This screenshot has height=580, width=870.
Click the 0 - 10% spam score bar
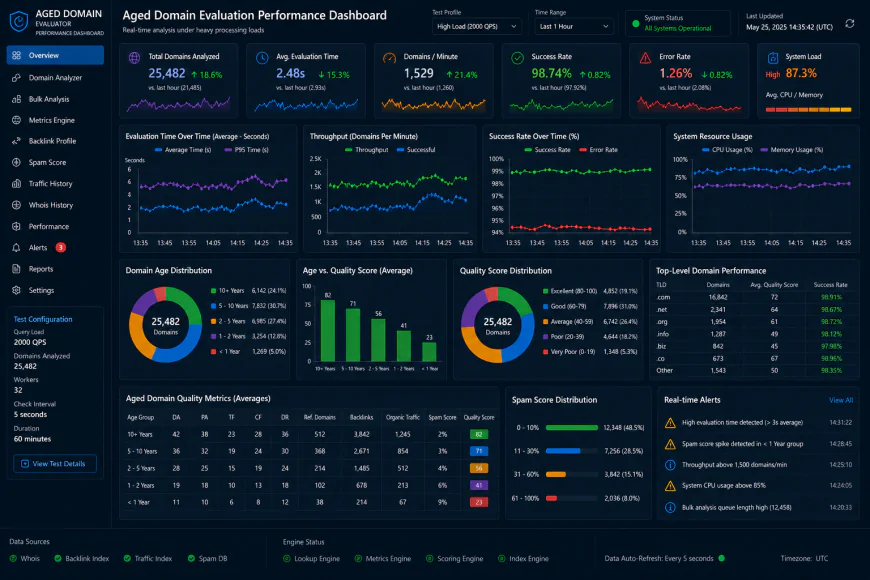pyautogui.click(x=571, y=428)
